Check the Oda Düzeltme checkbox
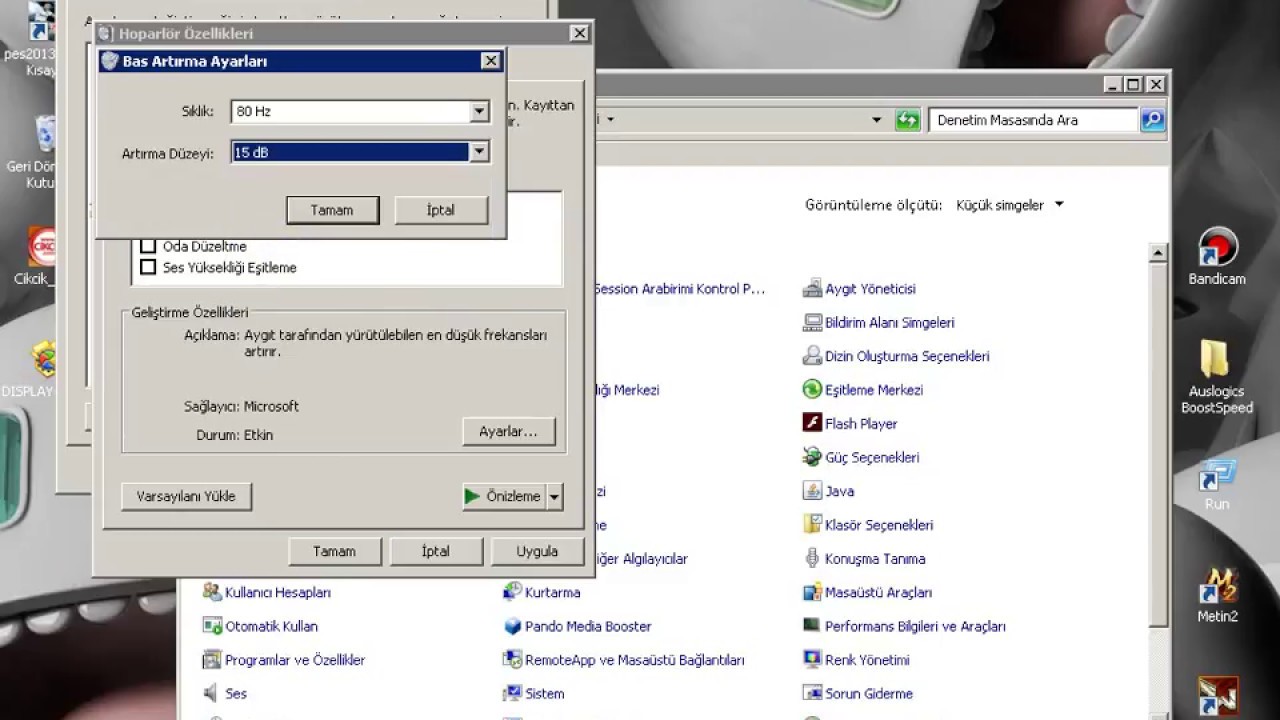This screenshot has height=720, width=1280. pos(148,246)
